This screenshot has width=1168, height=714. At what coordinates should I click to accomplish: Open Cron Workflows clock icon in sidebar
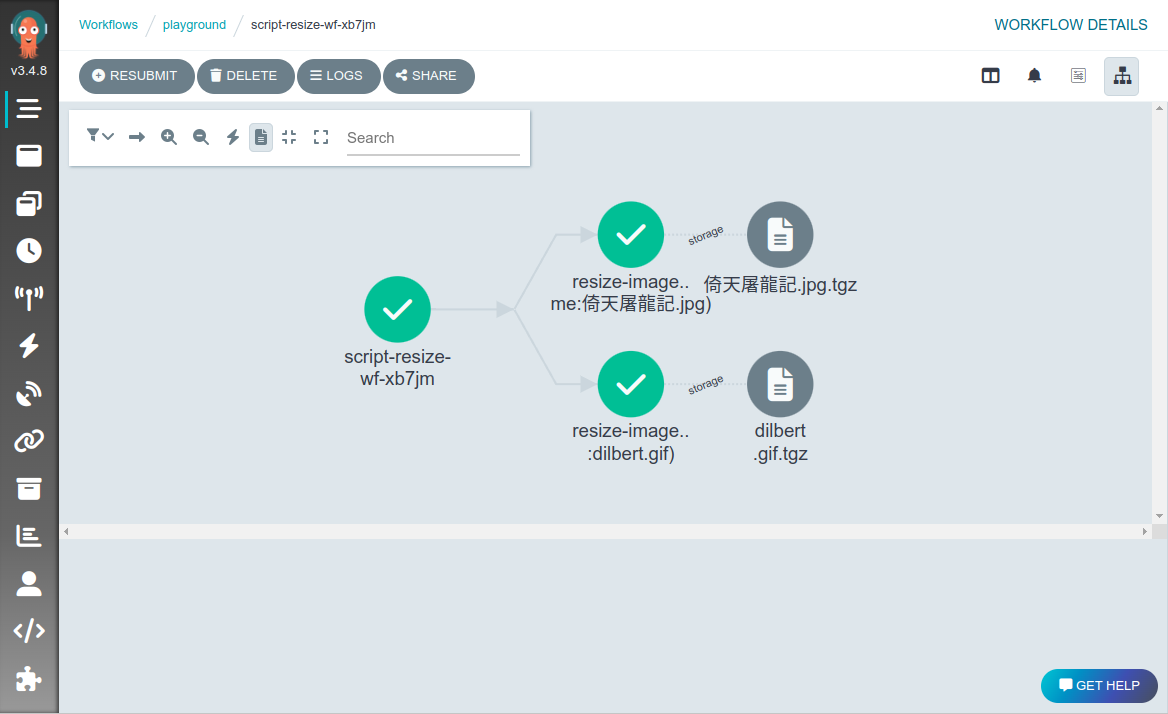(29, 251)
